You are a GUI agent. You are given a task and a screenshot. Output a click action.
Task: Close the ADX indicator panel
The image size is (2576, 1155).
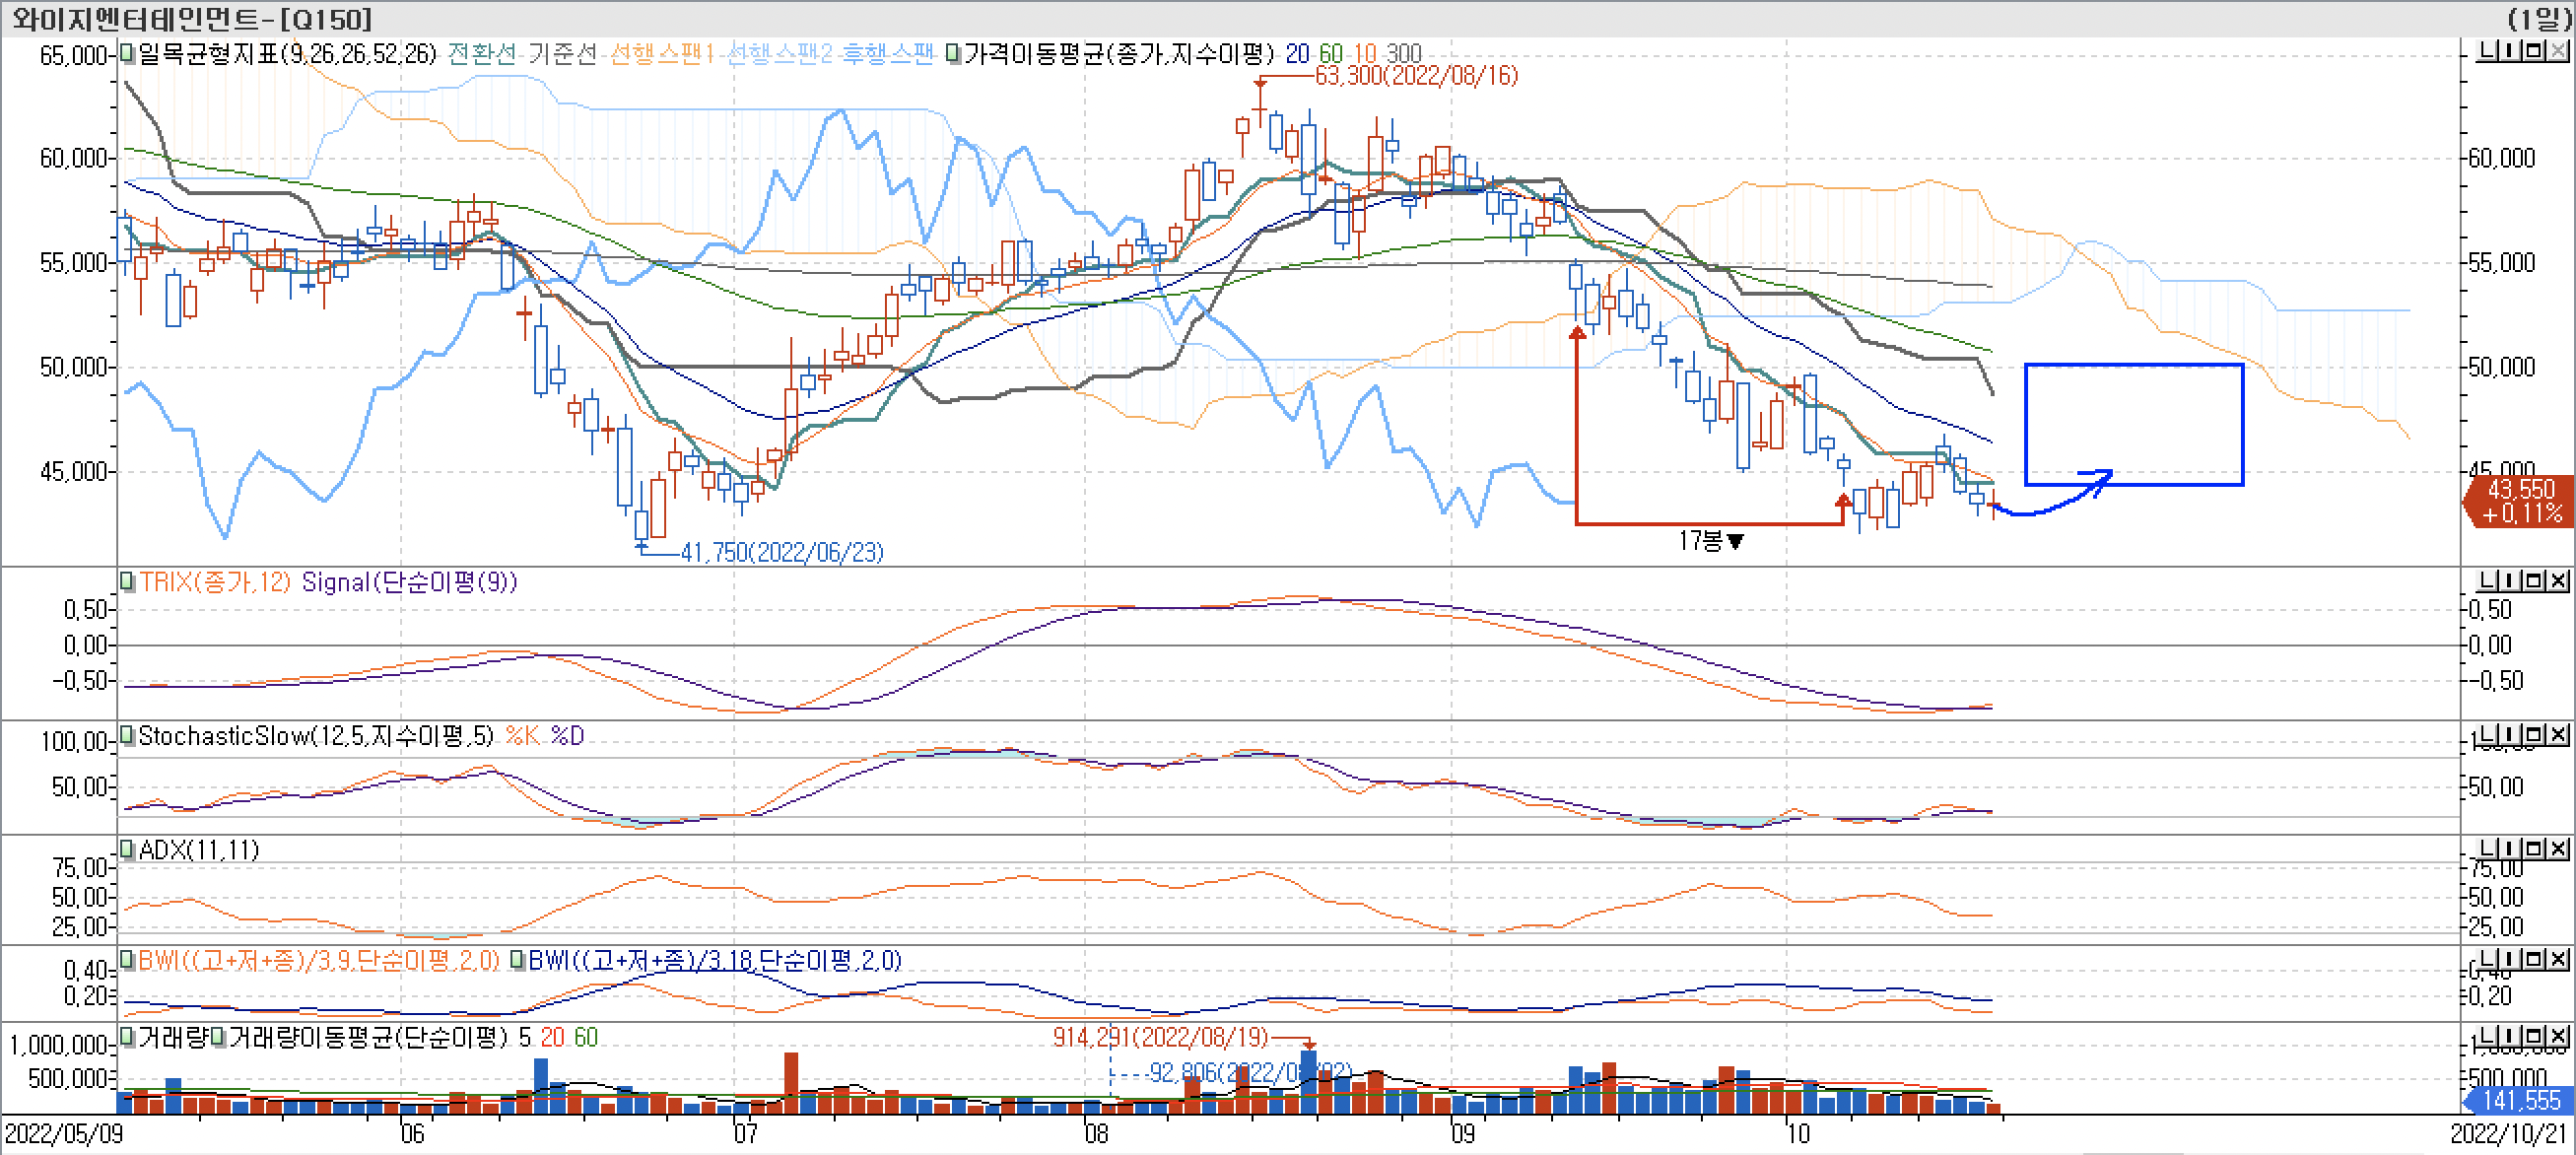[2558, 849]
